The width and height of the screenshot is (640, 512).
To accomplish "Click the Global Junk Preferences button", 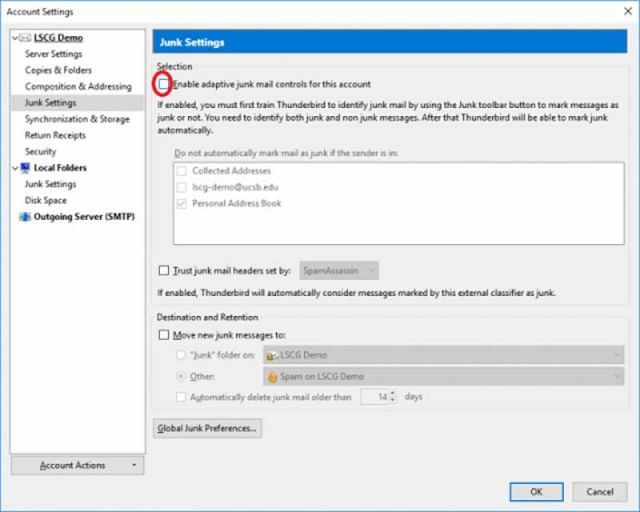I will click(208, 428).
